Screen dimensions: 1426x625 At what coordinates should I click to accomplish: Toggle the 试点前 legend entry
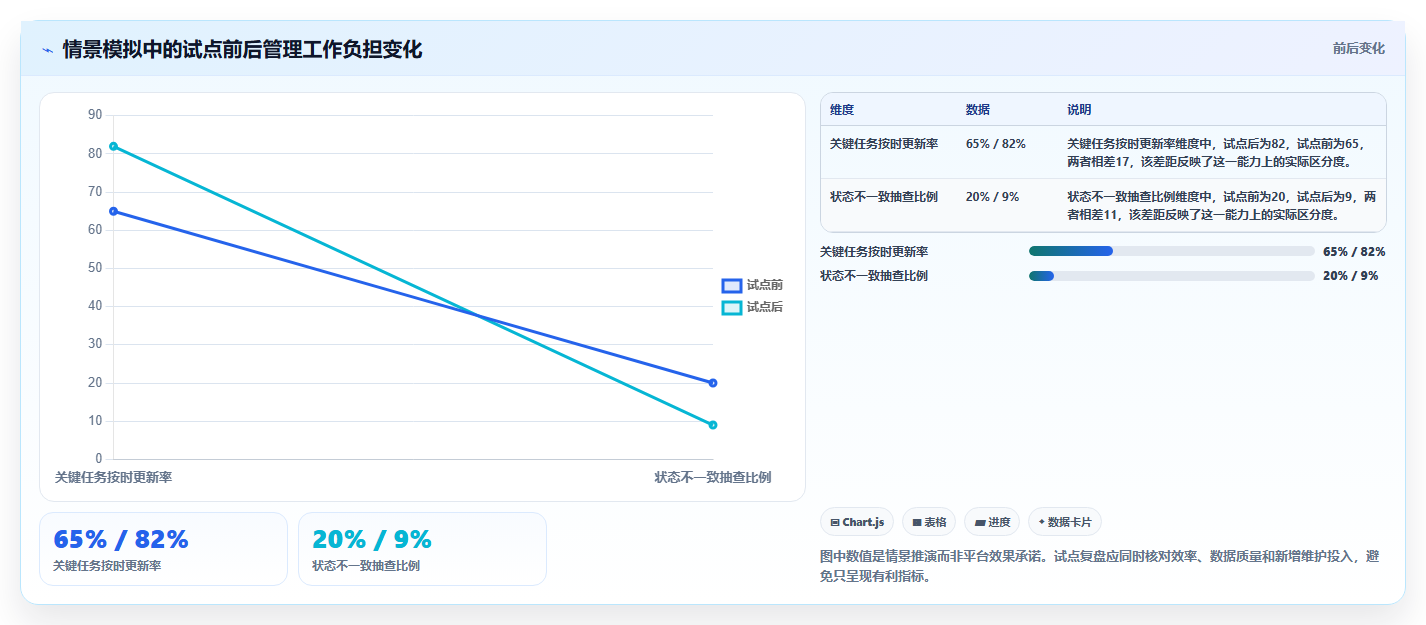pyautogui.click(x=752, y=285)
